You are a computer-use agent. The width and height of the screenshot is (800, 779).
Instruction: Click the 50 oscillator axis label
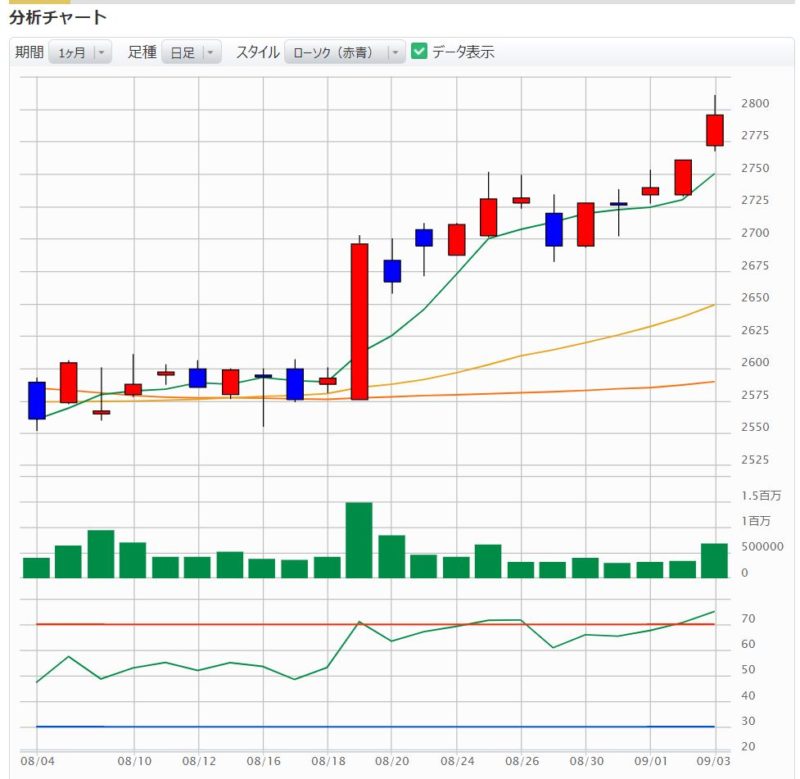[748, 670]
